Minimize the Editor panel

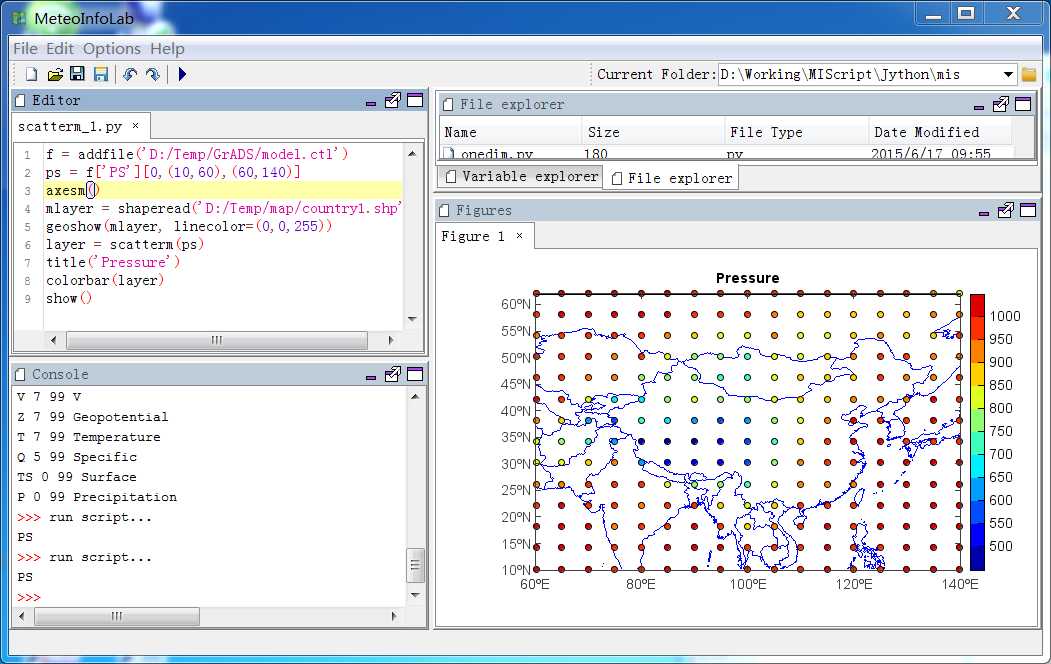(371, 103)
